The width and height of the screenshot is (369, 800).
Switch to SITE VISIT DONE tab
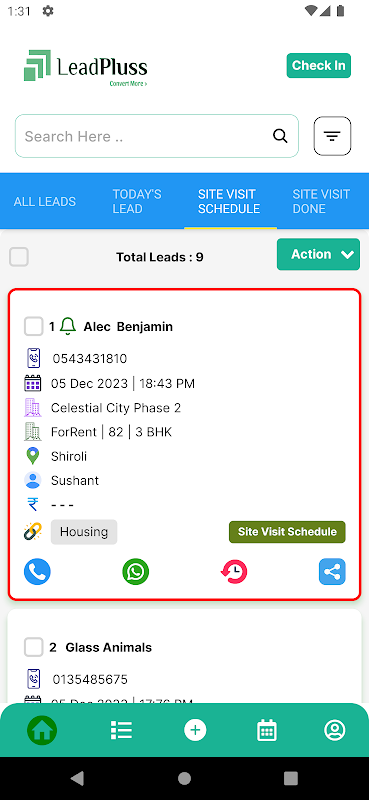[321, 202]
